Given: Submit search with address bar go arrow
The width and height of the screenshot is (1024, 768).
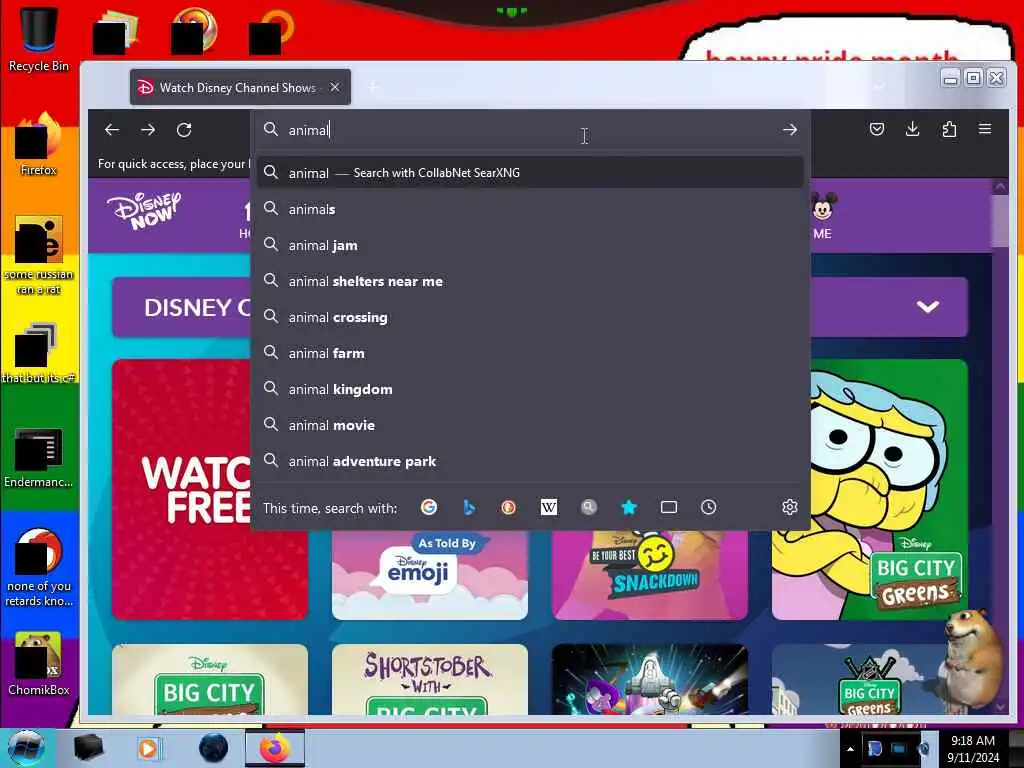Looking at the screenshot, I should click(x=790, y=129).
